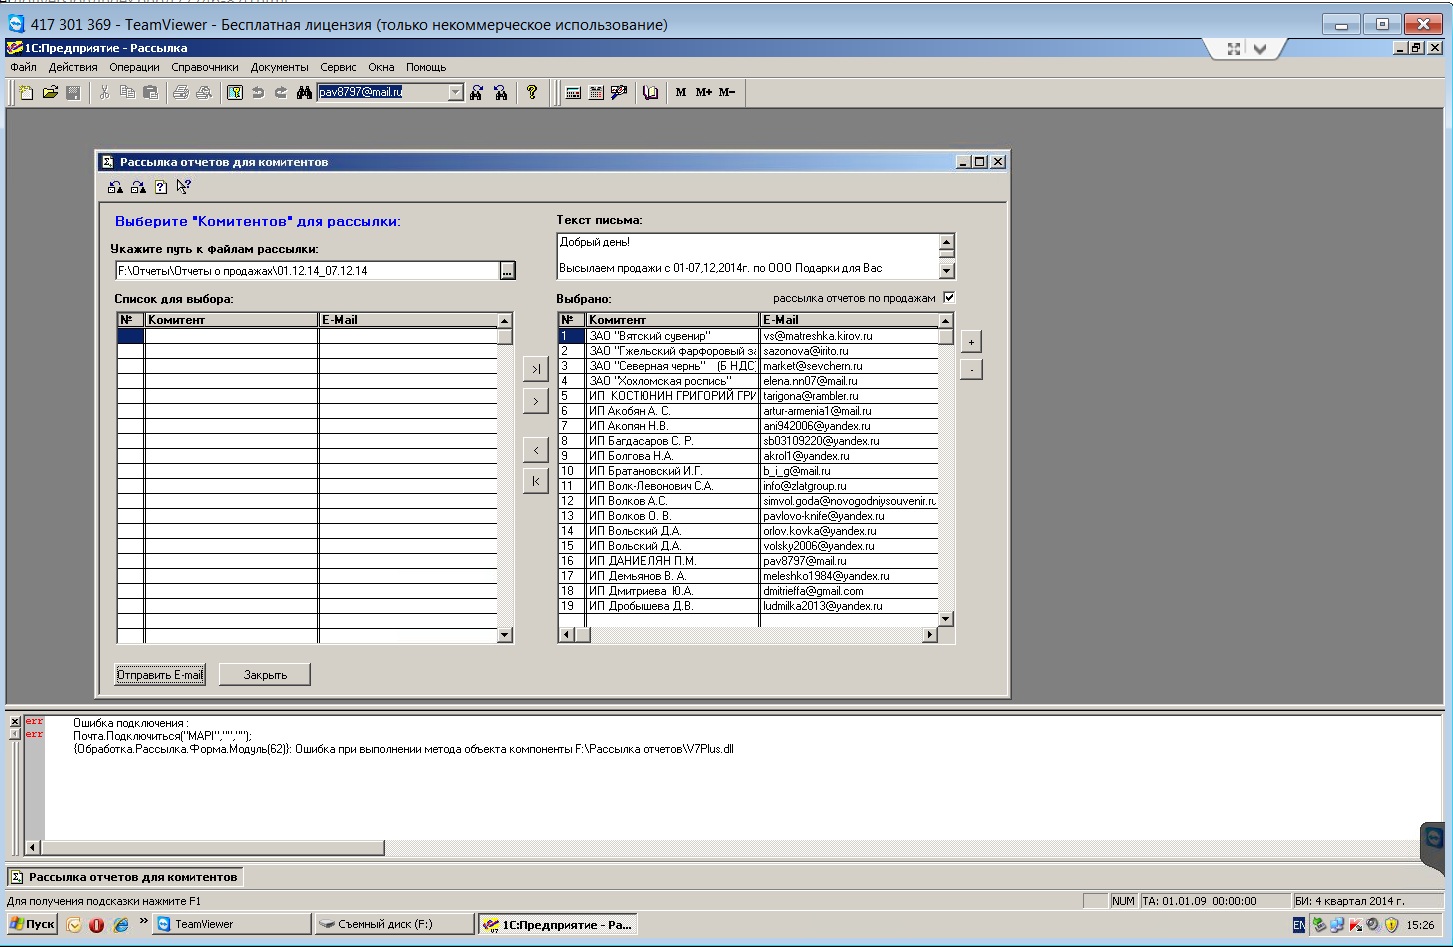Click the book syntax helper icon
This screenshot has width=1453, height=947.
pyautogui.click(x=651, y=93)
